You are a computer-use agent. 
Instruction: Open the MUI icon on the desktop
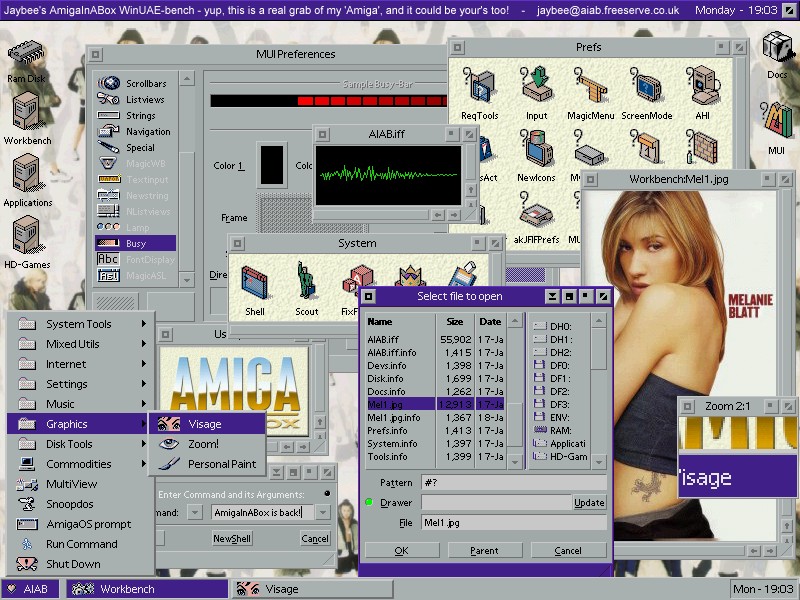(776, 125)
